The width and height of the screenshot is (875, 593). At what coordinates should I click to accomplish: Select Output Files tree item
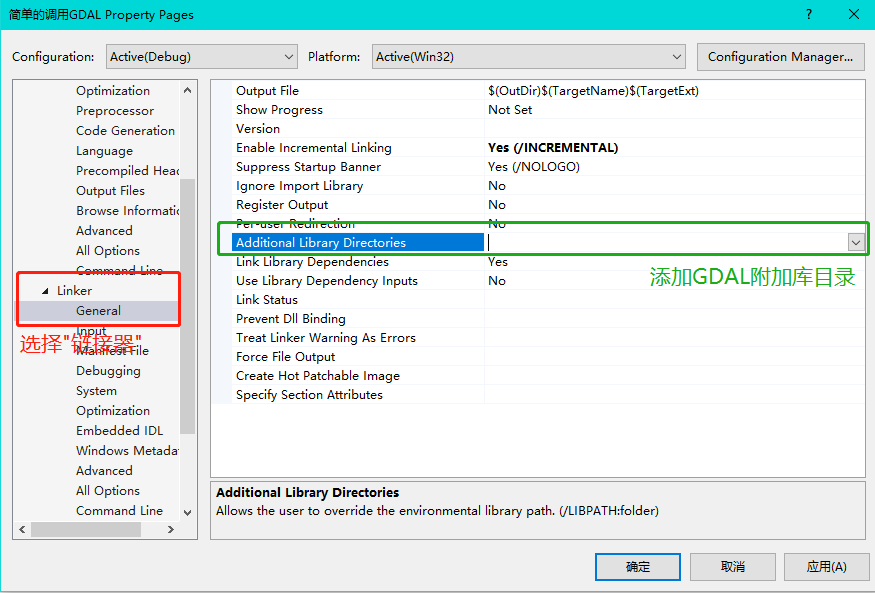pyautogui.click(x=110, y=191)
